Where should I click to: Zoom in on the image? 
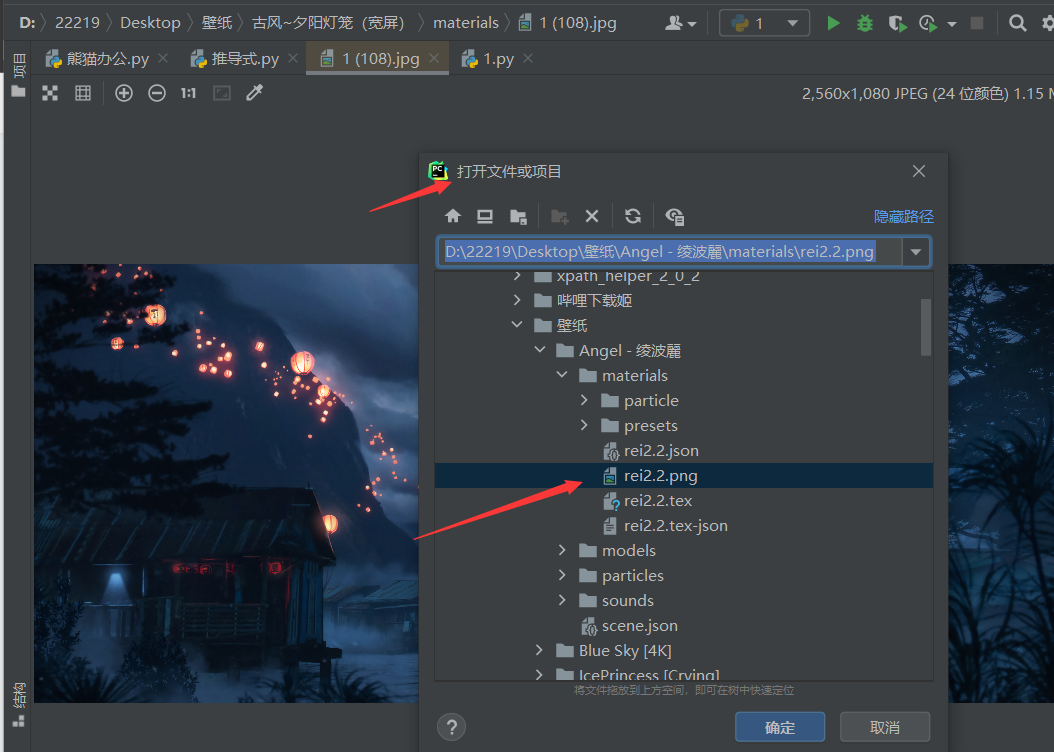point(124,93)
